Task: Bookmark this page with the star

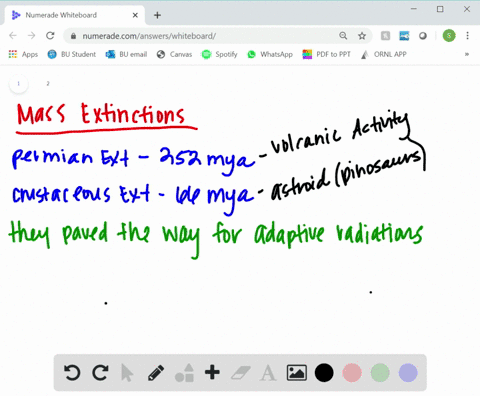Action: click(362, 36)
